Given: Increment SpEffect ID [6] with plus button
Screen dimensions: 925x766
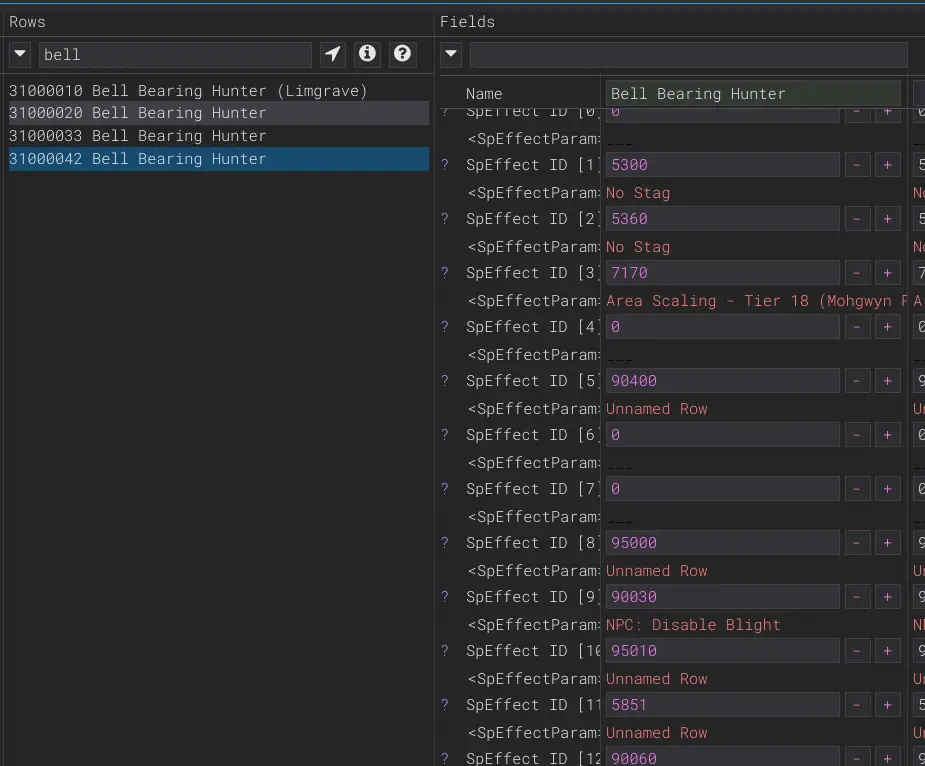Looking at the screenshot, I should tap(887, 435).
